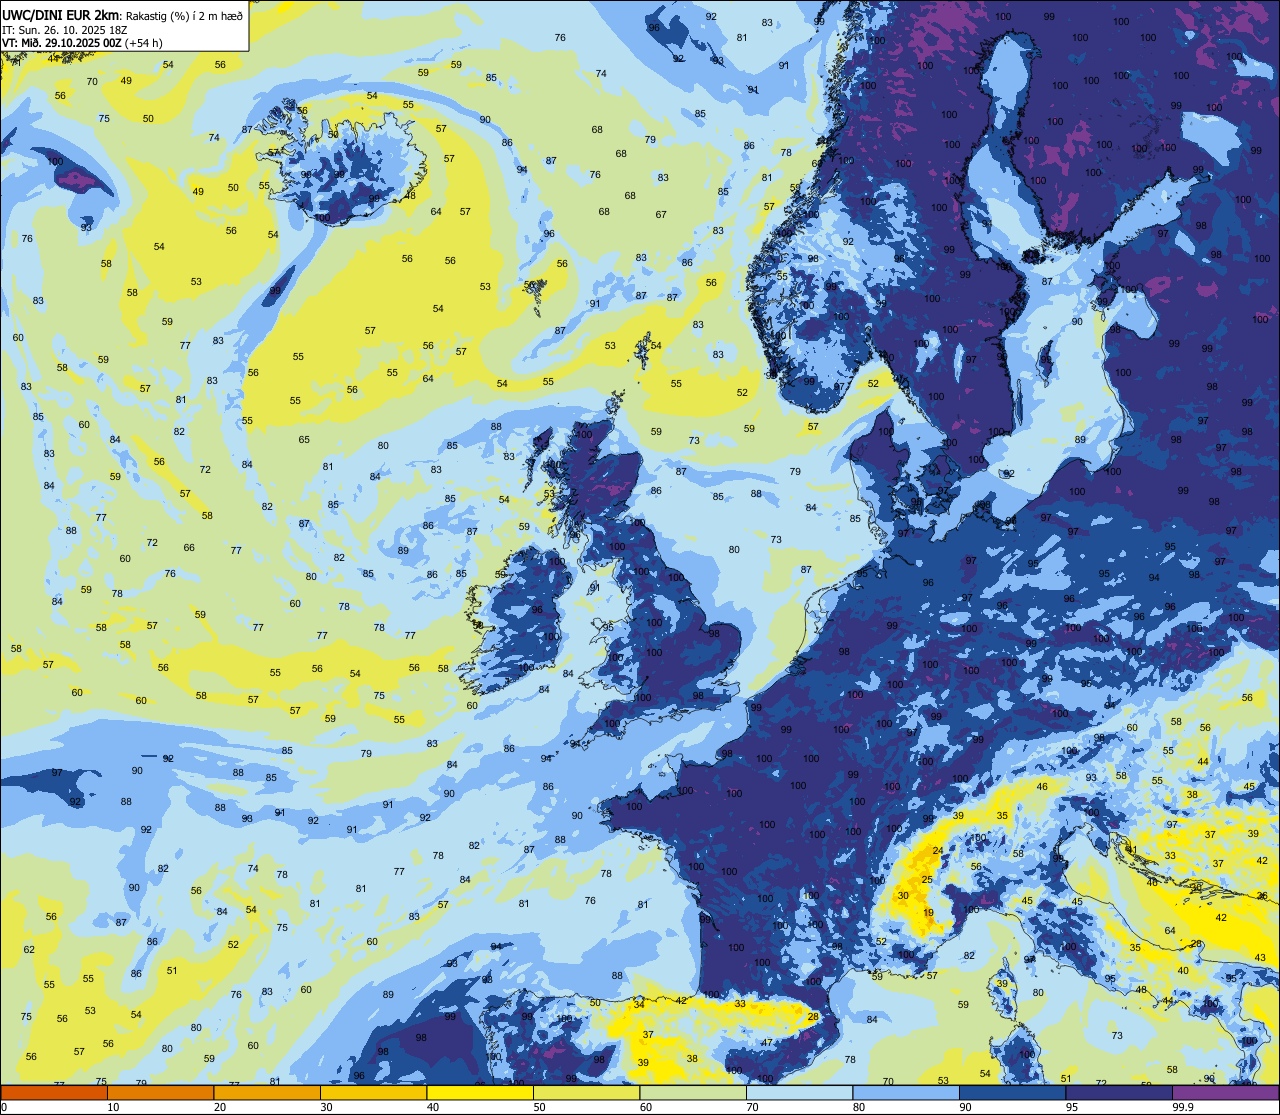Click the humidity value '43' at the right edge
Screen dimensions: 1280x1115
(1260, 958)
